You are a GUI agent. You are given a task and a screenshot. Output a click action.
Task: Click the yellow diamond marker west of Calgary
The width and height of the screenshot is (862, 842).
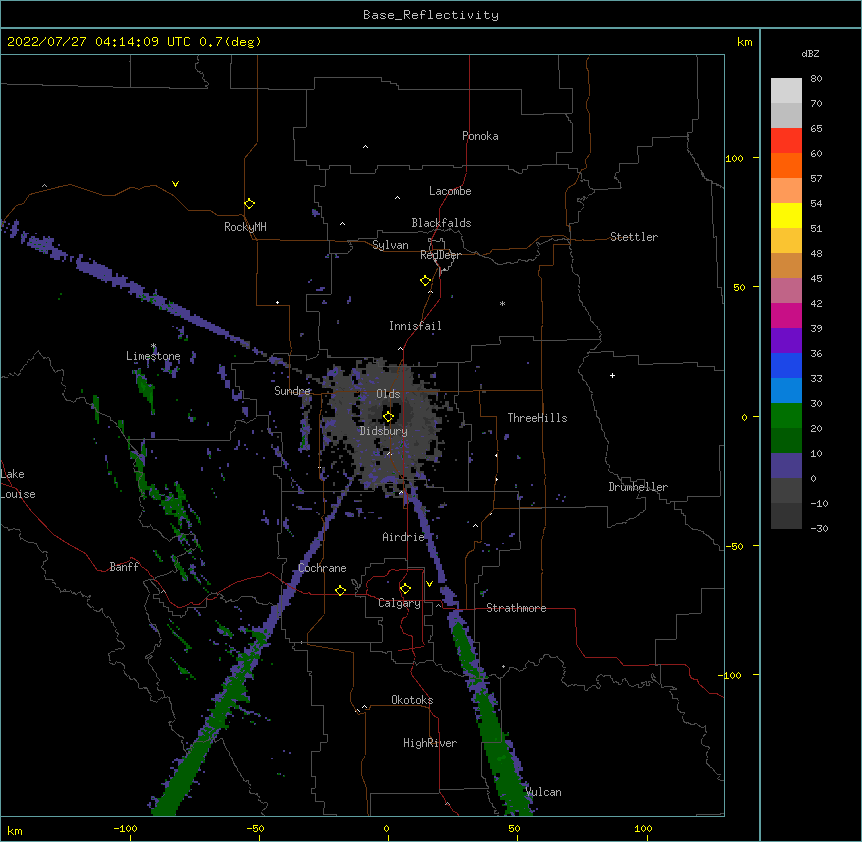tap(340, 590)
